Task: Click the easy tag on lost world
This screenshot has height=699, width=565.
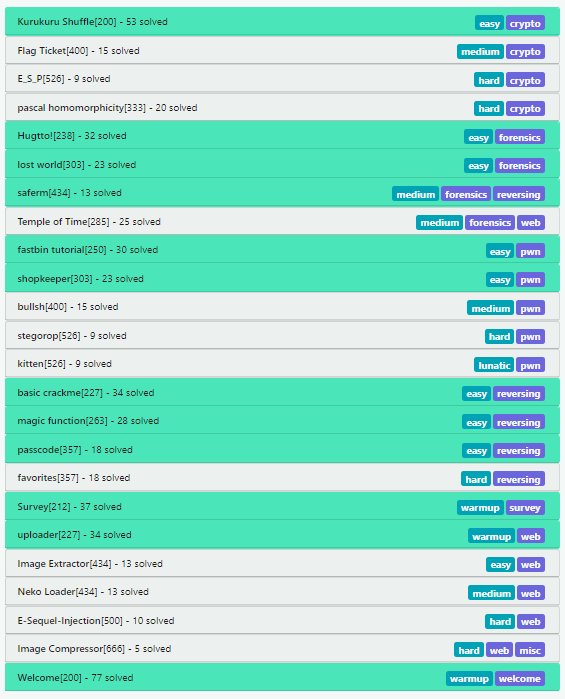Action: click(x=478, y=166)
